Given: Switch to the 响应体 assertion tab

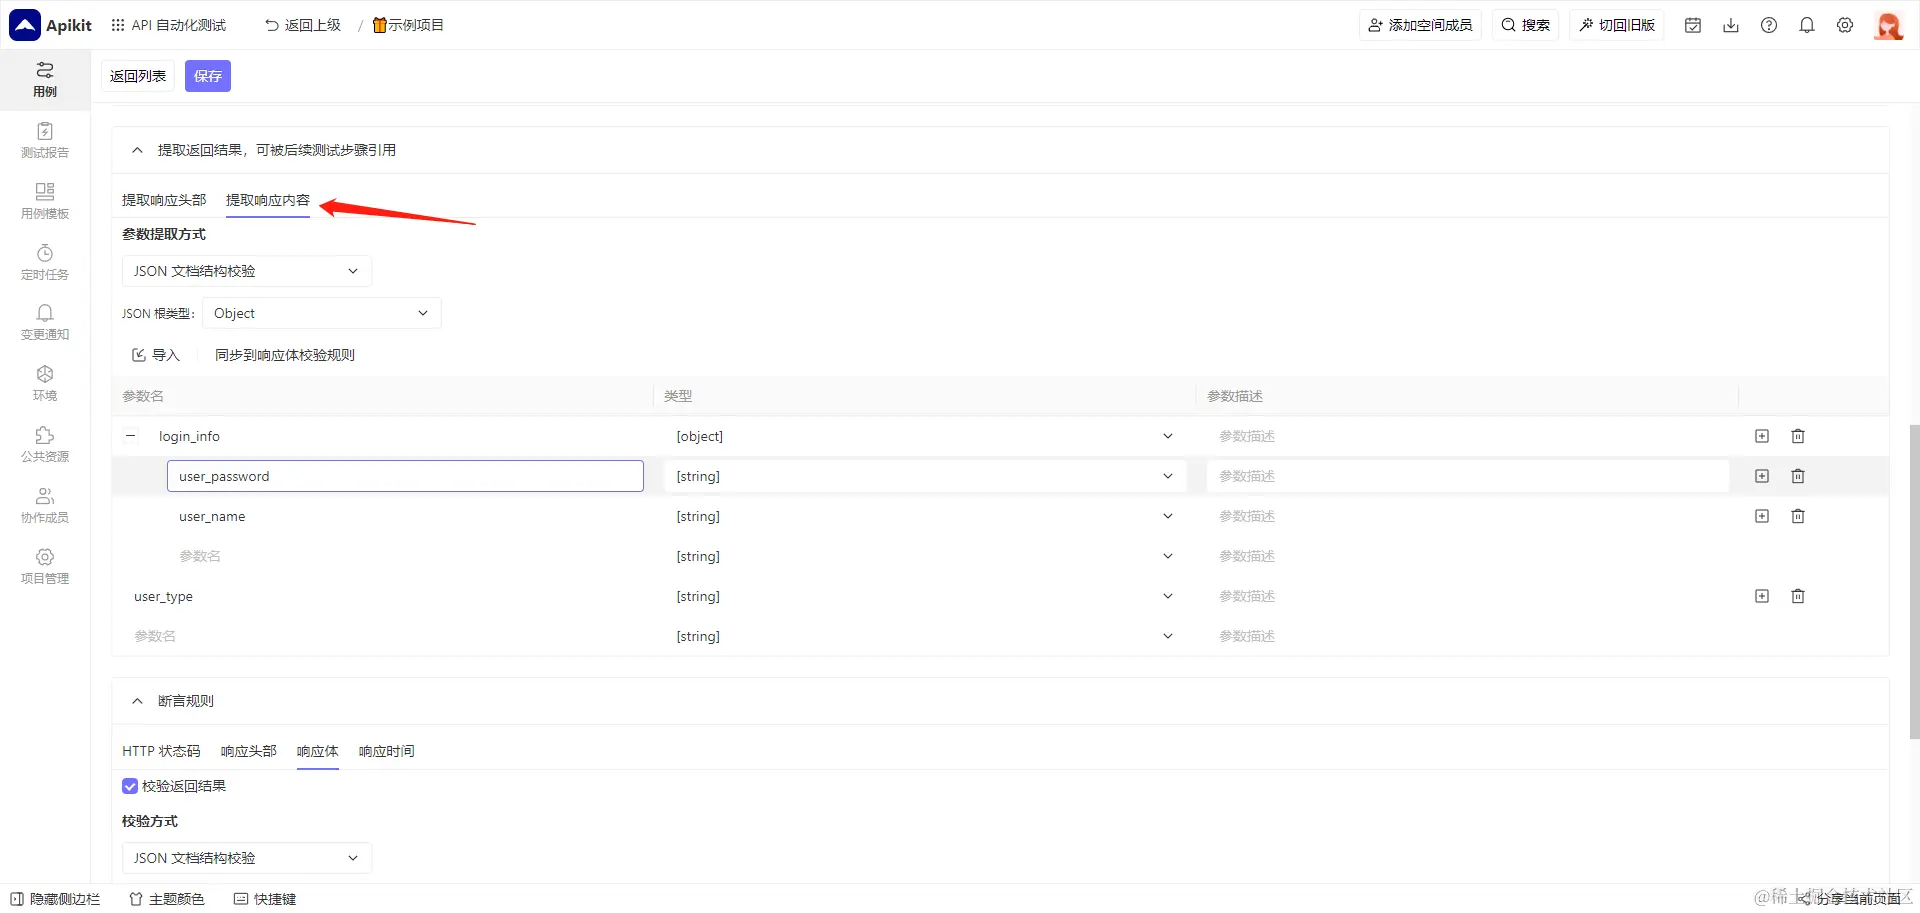Looking at the screenshot, I should tap(318, 751).
